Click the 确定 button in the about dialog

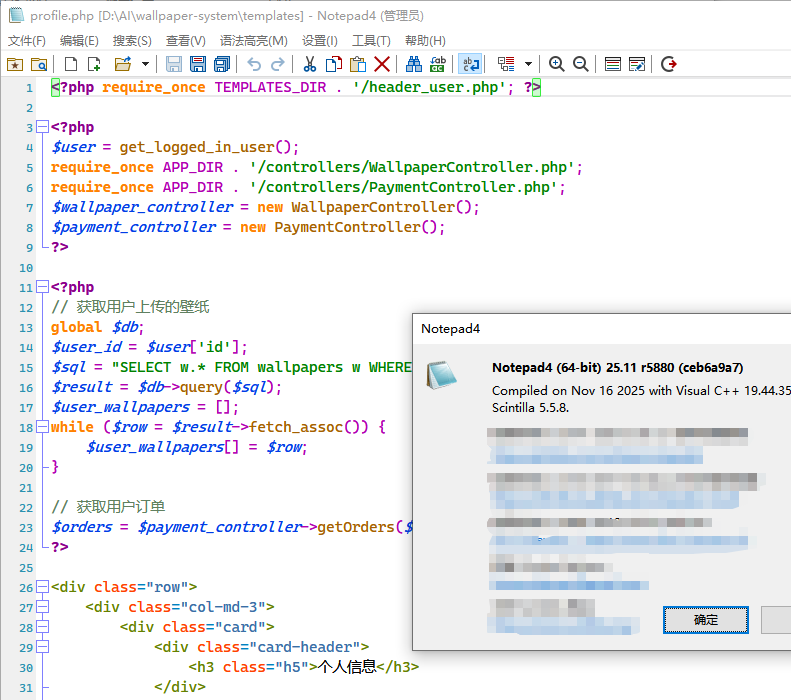706,620
